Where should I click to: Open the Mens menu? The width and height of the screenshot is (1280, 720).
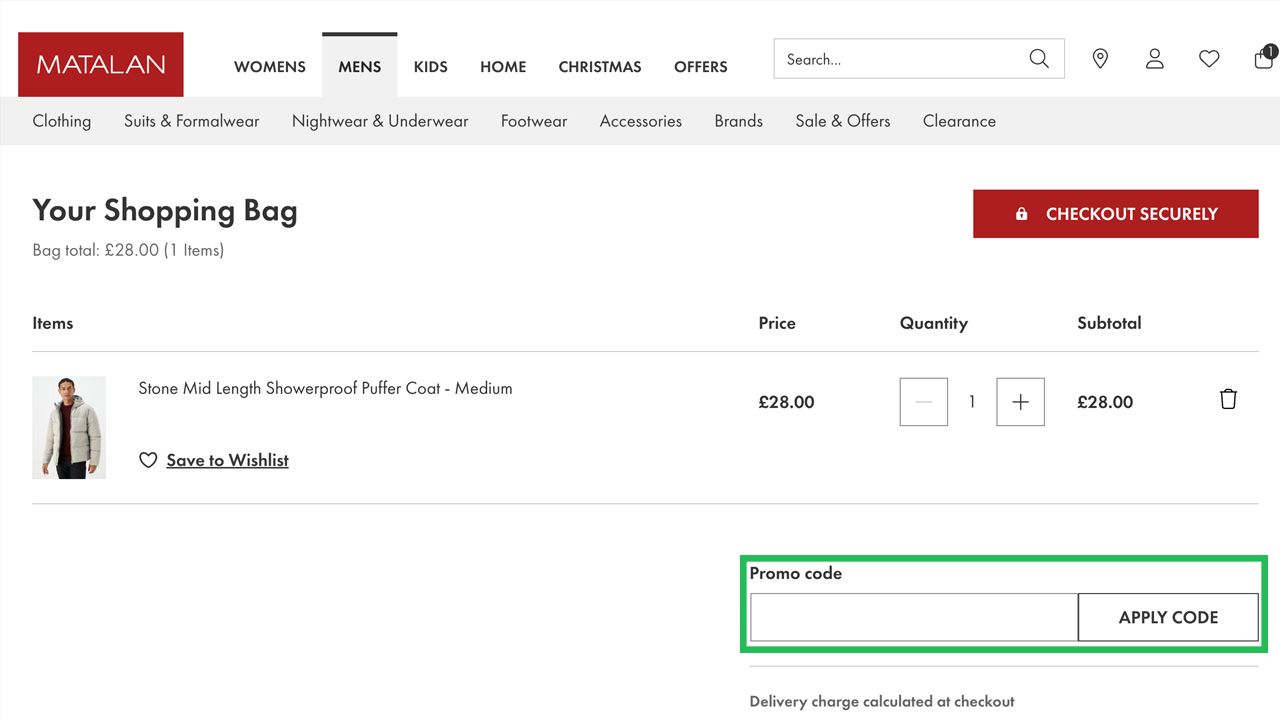[x=359, y=67]
